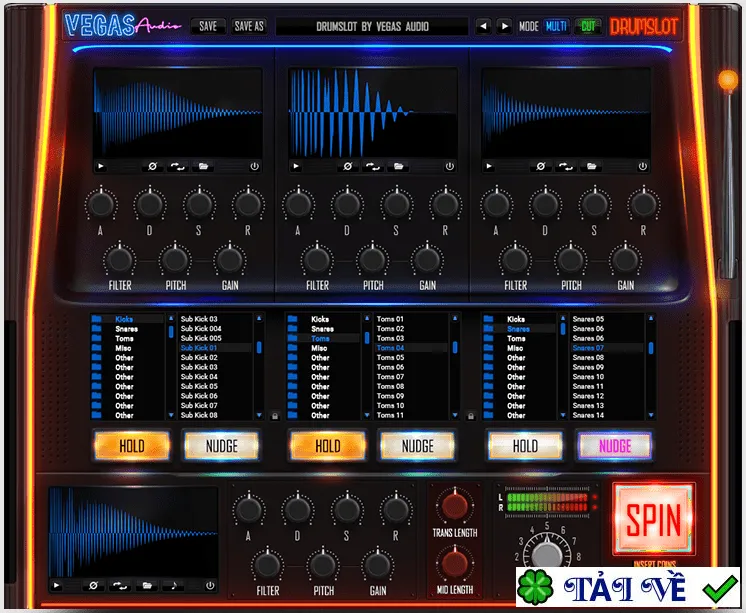Toggle power icon on first slot waveform
This screenshot has width=746, height=613.
pyautogui.click(x=255, y=167)
